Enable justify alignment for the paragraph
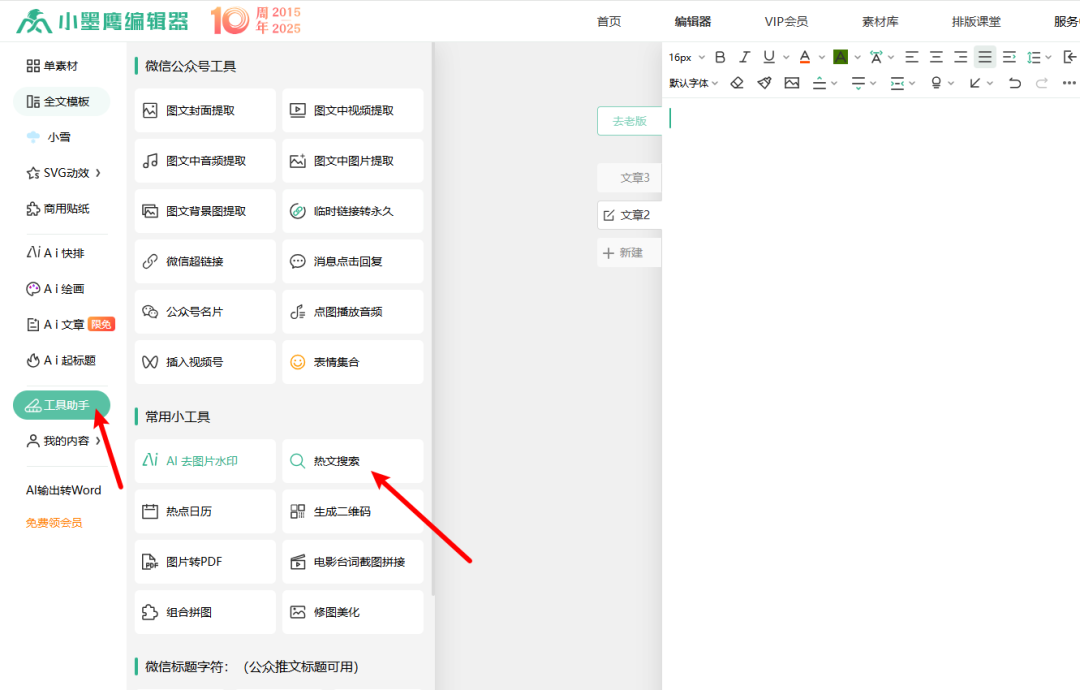Screen dimensions: 1080x690 pyautogui.click(x=985, y=57)
